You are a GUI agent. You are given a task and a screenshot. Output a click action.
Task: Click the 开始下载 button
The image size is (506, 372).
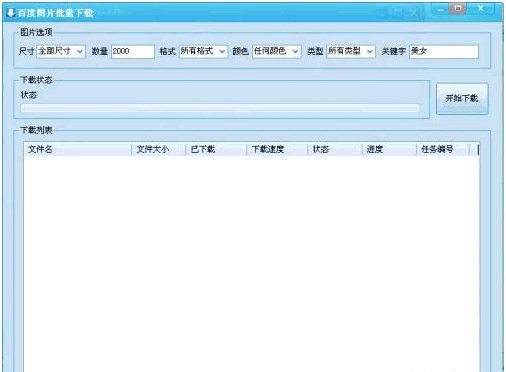click(462, 98)
